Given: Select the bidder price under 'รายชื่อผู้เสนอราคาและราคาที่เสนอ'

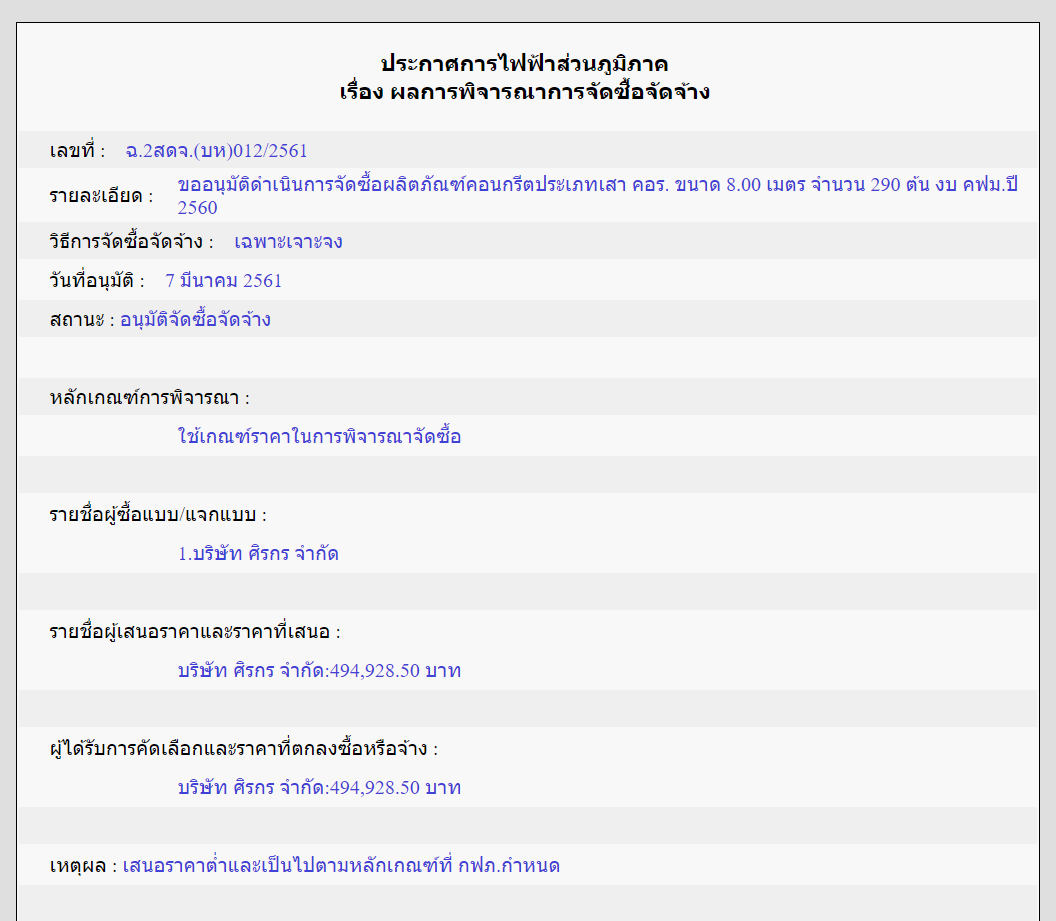Looking at the screenshot, I should 319,671.
